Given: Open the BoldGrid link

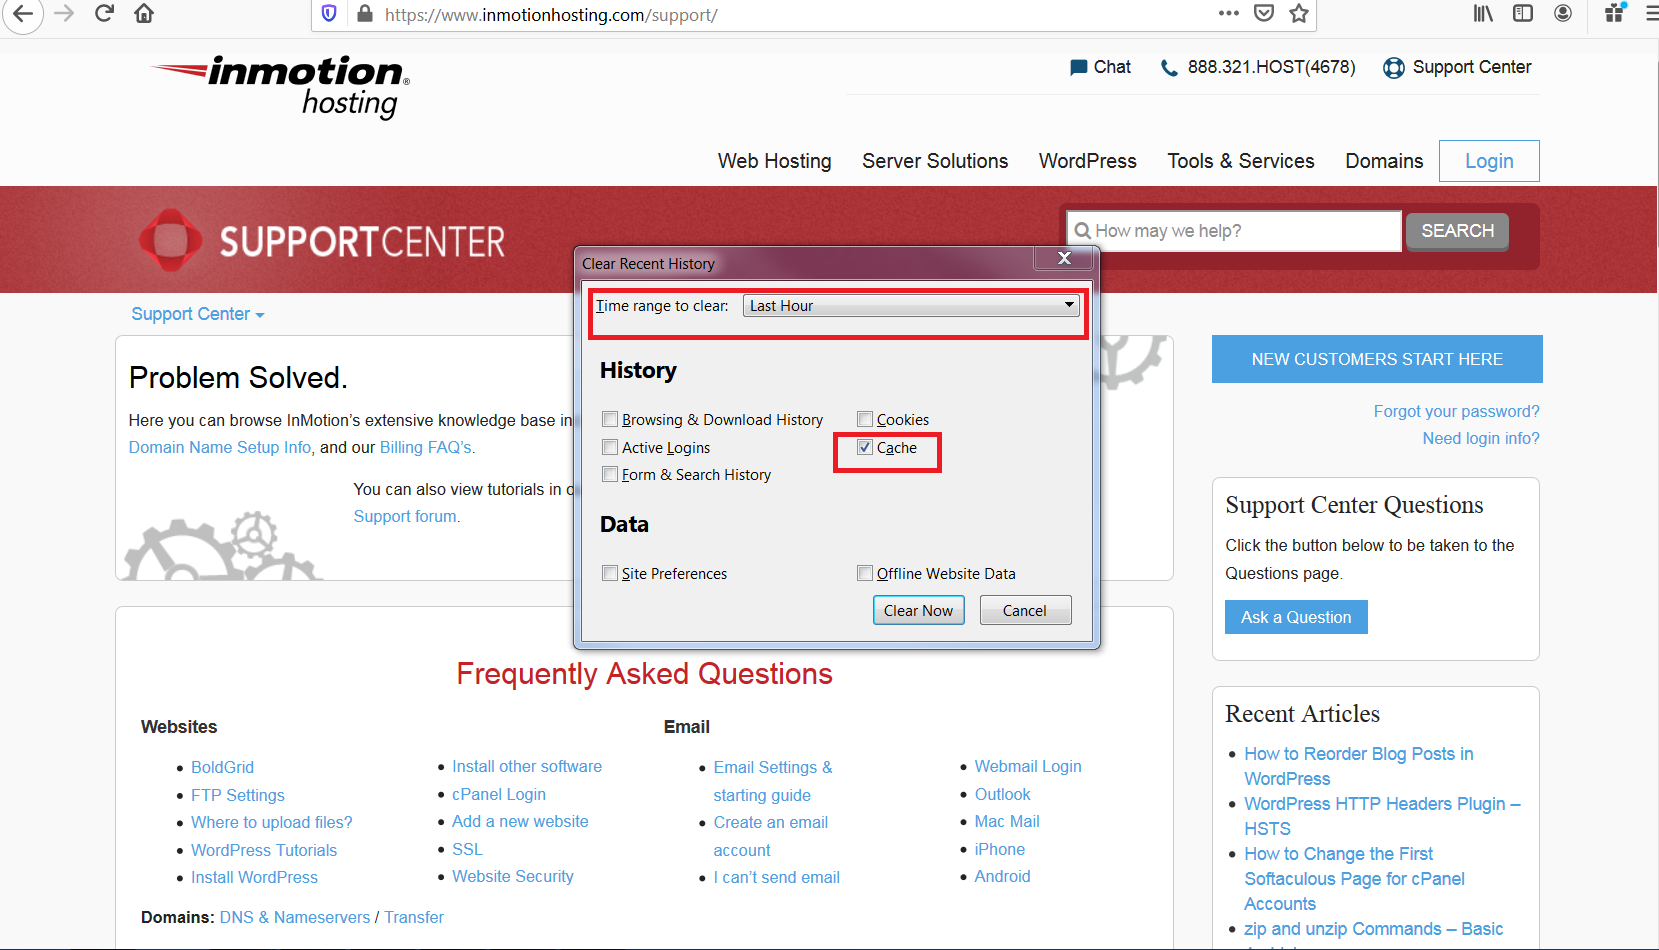Looking at the screenshot, I should click(222, 767).
